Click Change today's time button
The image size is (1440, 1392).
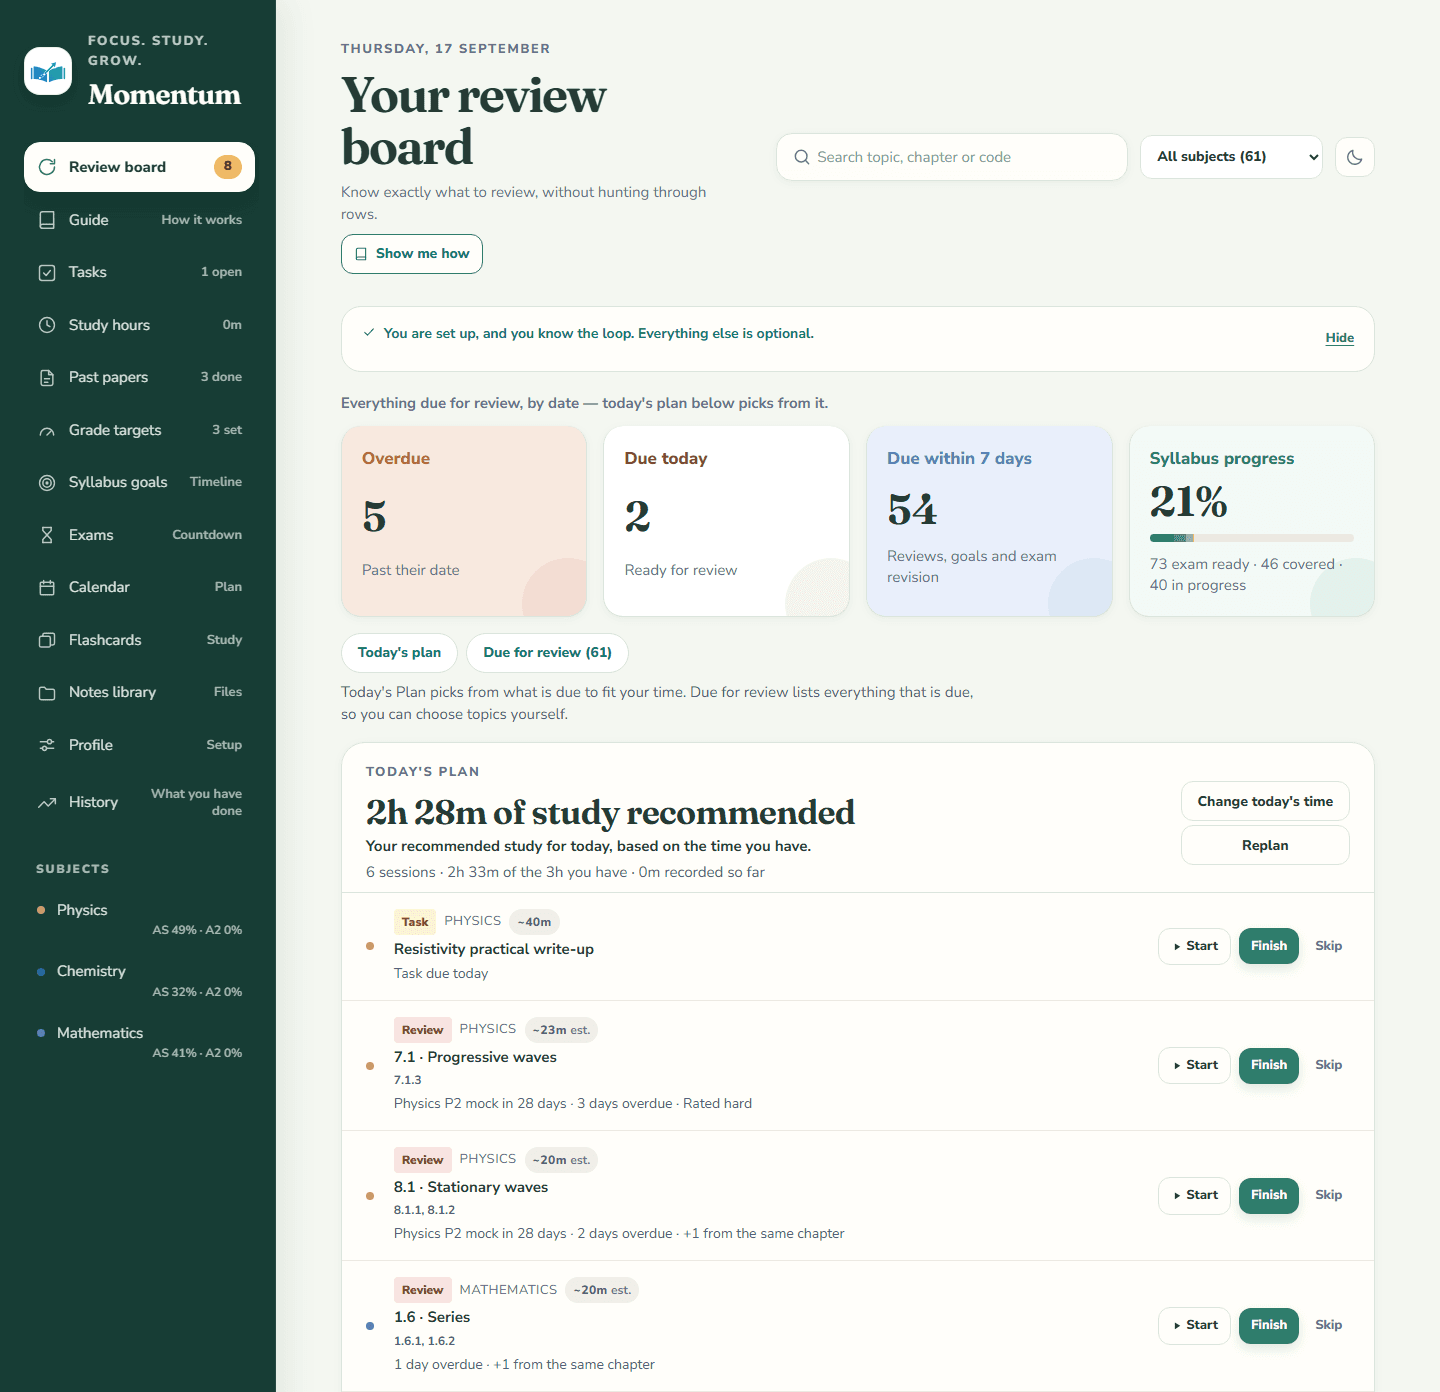tap(1265, 801)
